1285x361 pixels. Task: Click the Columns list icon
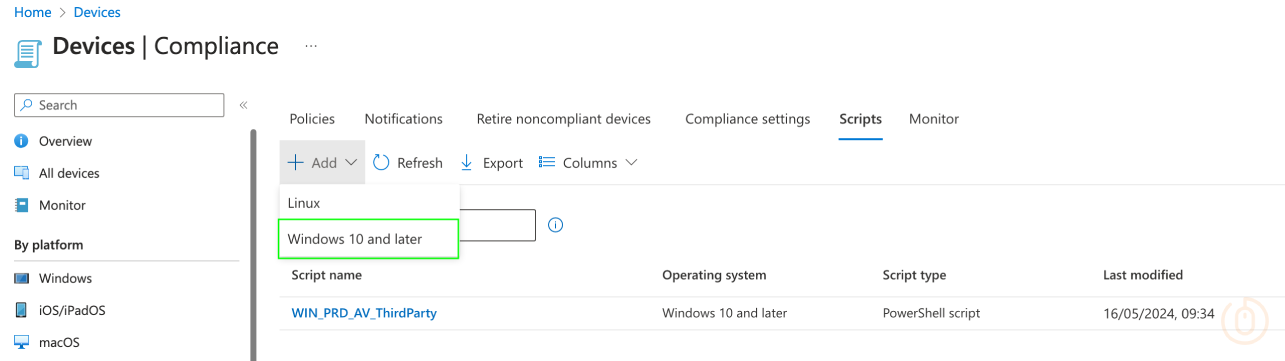coord(547,162)
